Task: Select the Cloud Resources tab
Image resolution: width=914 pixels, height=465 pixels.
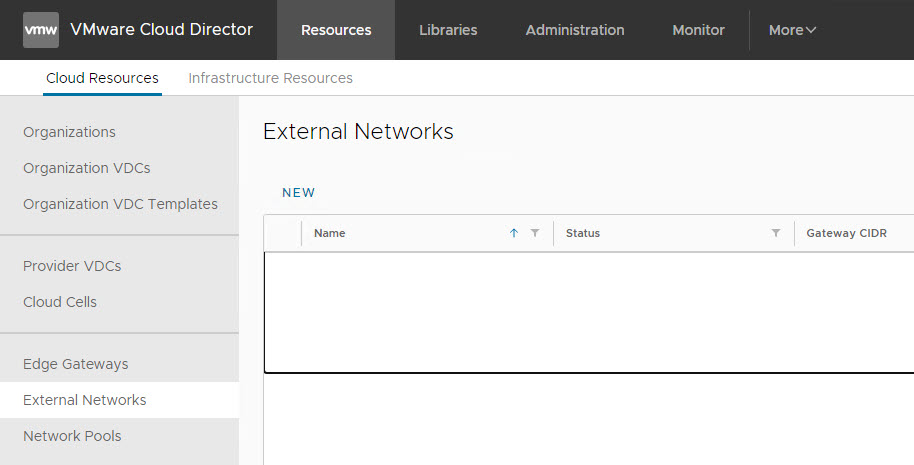Action: (x=102, y=78)
